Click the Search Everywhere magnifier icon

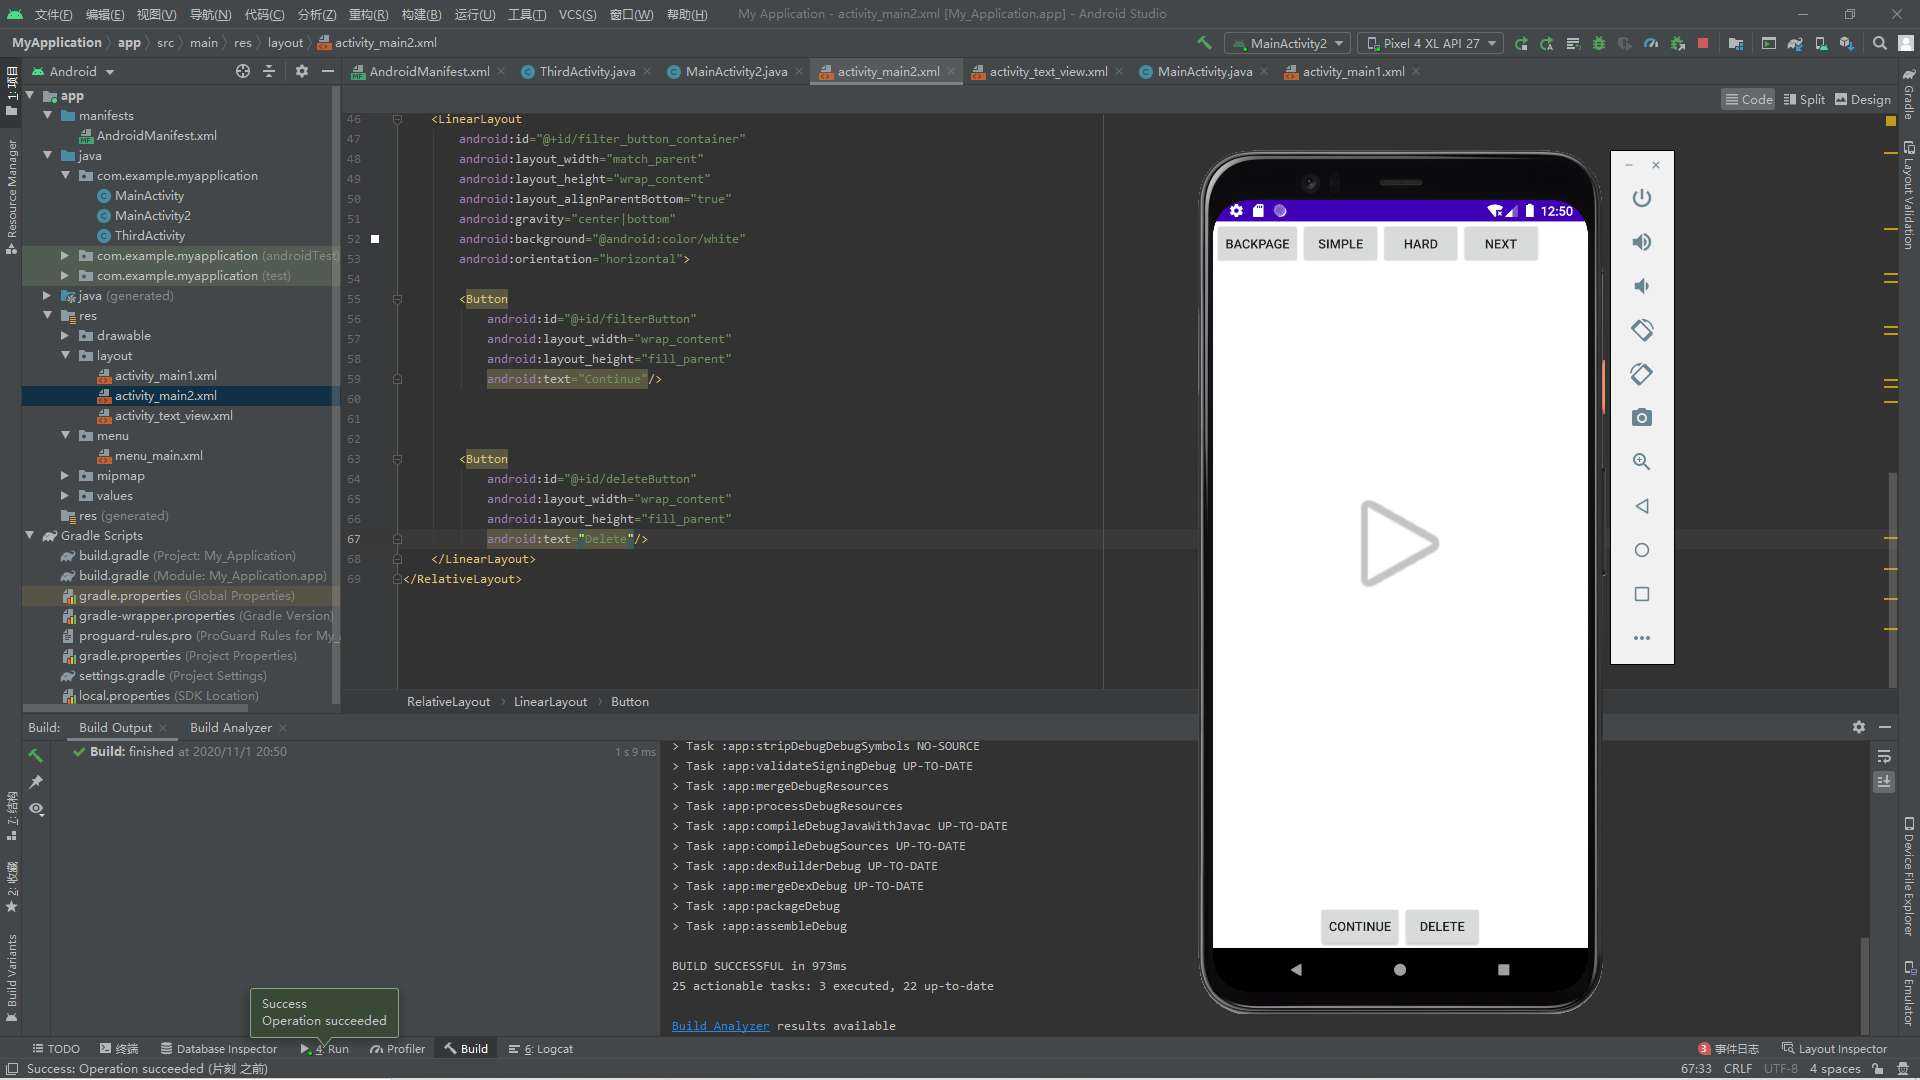point(1880,43)
